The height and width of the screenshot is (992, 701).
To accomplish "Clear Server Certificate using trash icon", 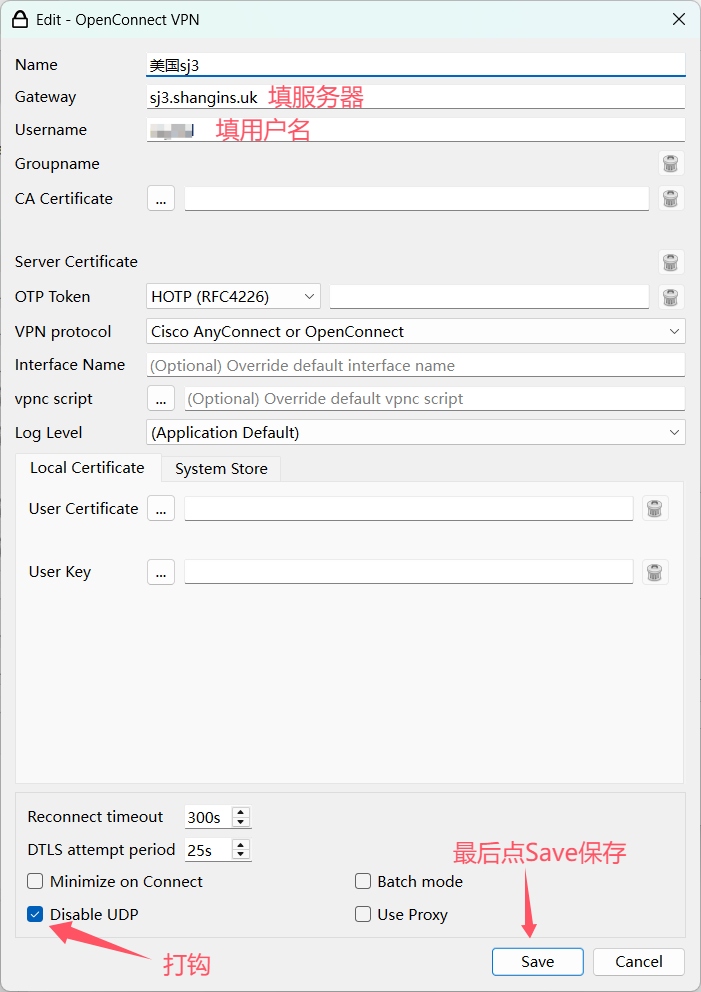I will [x=671, y=262].
